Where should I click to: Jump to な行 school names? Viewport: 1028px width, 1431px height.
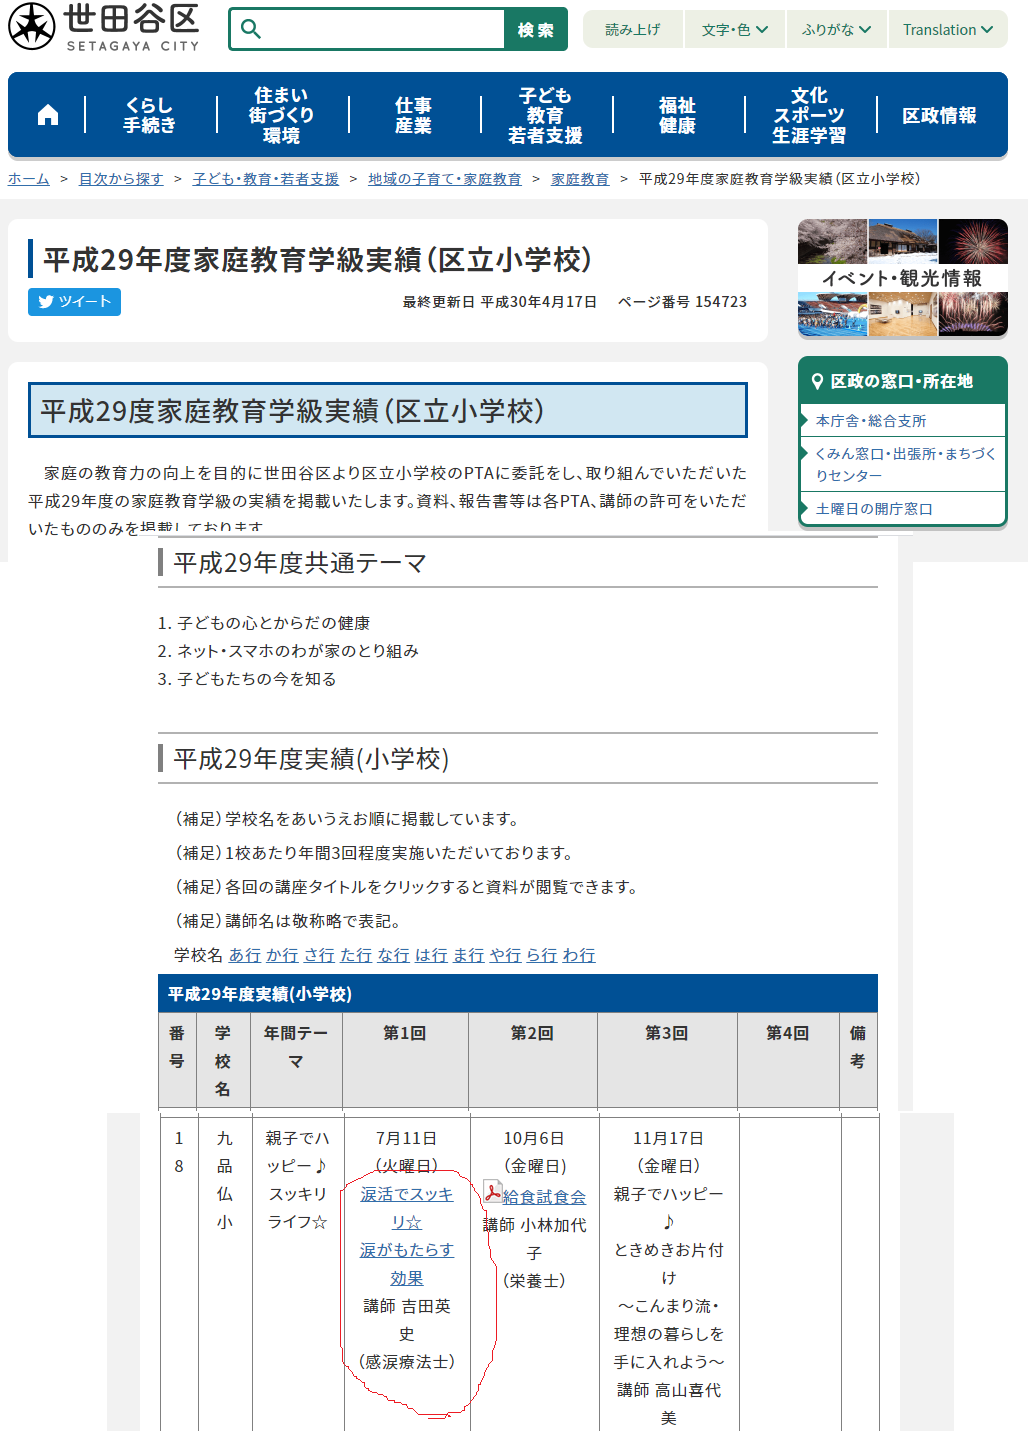(x=393, y=955)
